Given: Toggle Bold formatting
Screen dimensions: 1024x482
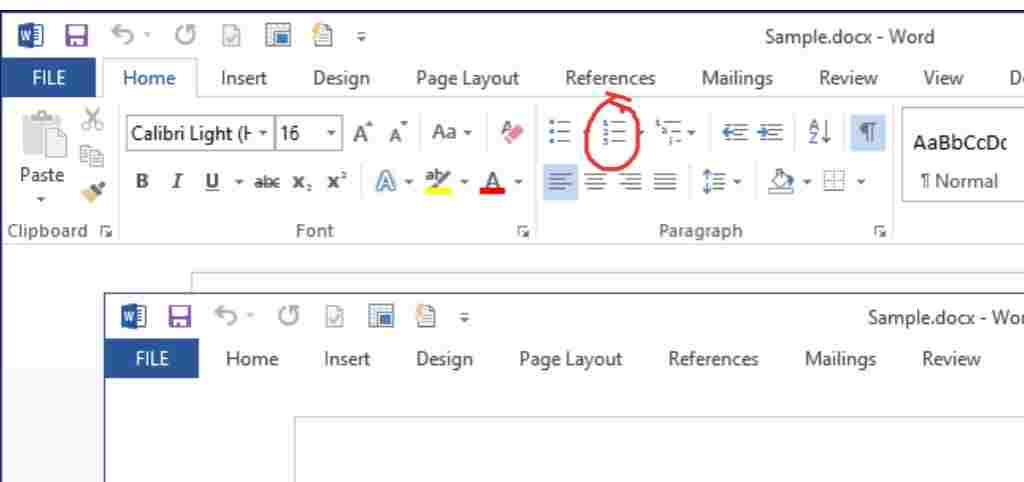Looking at the screenshot, I should (142, 182).
